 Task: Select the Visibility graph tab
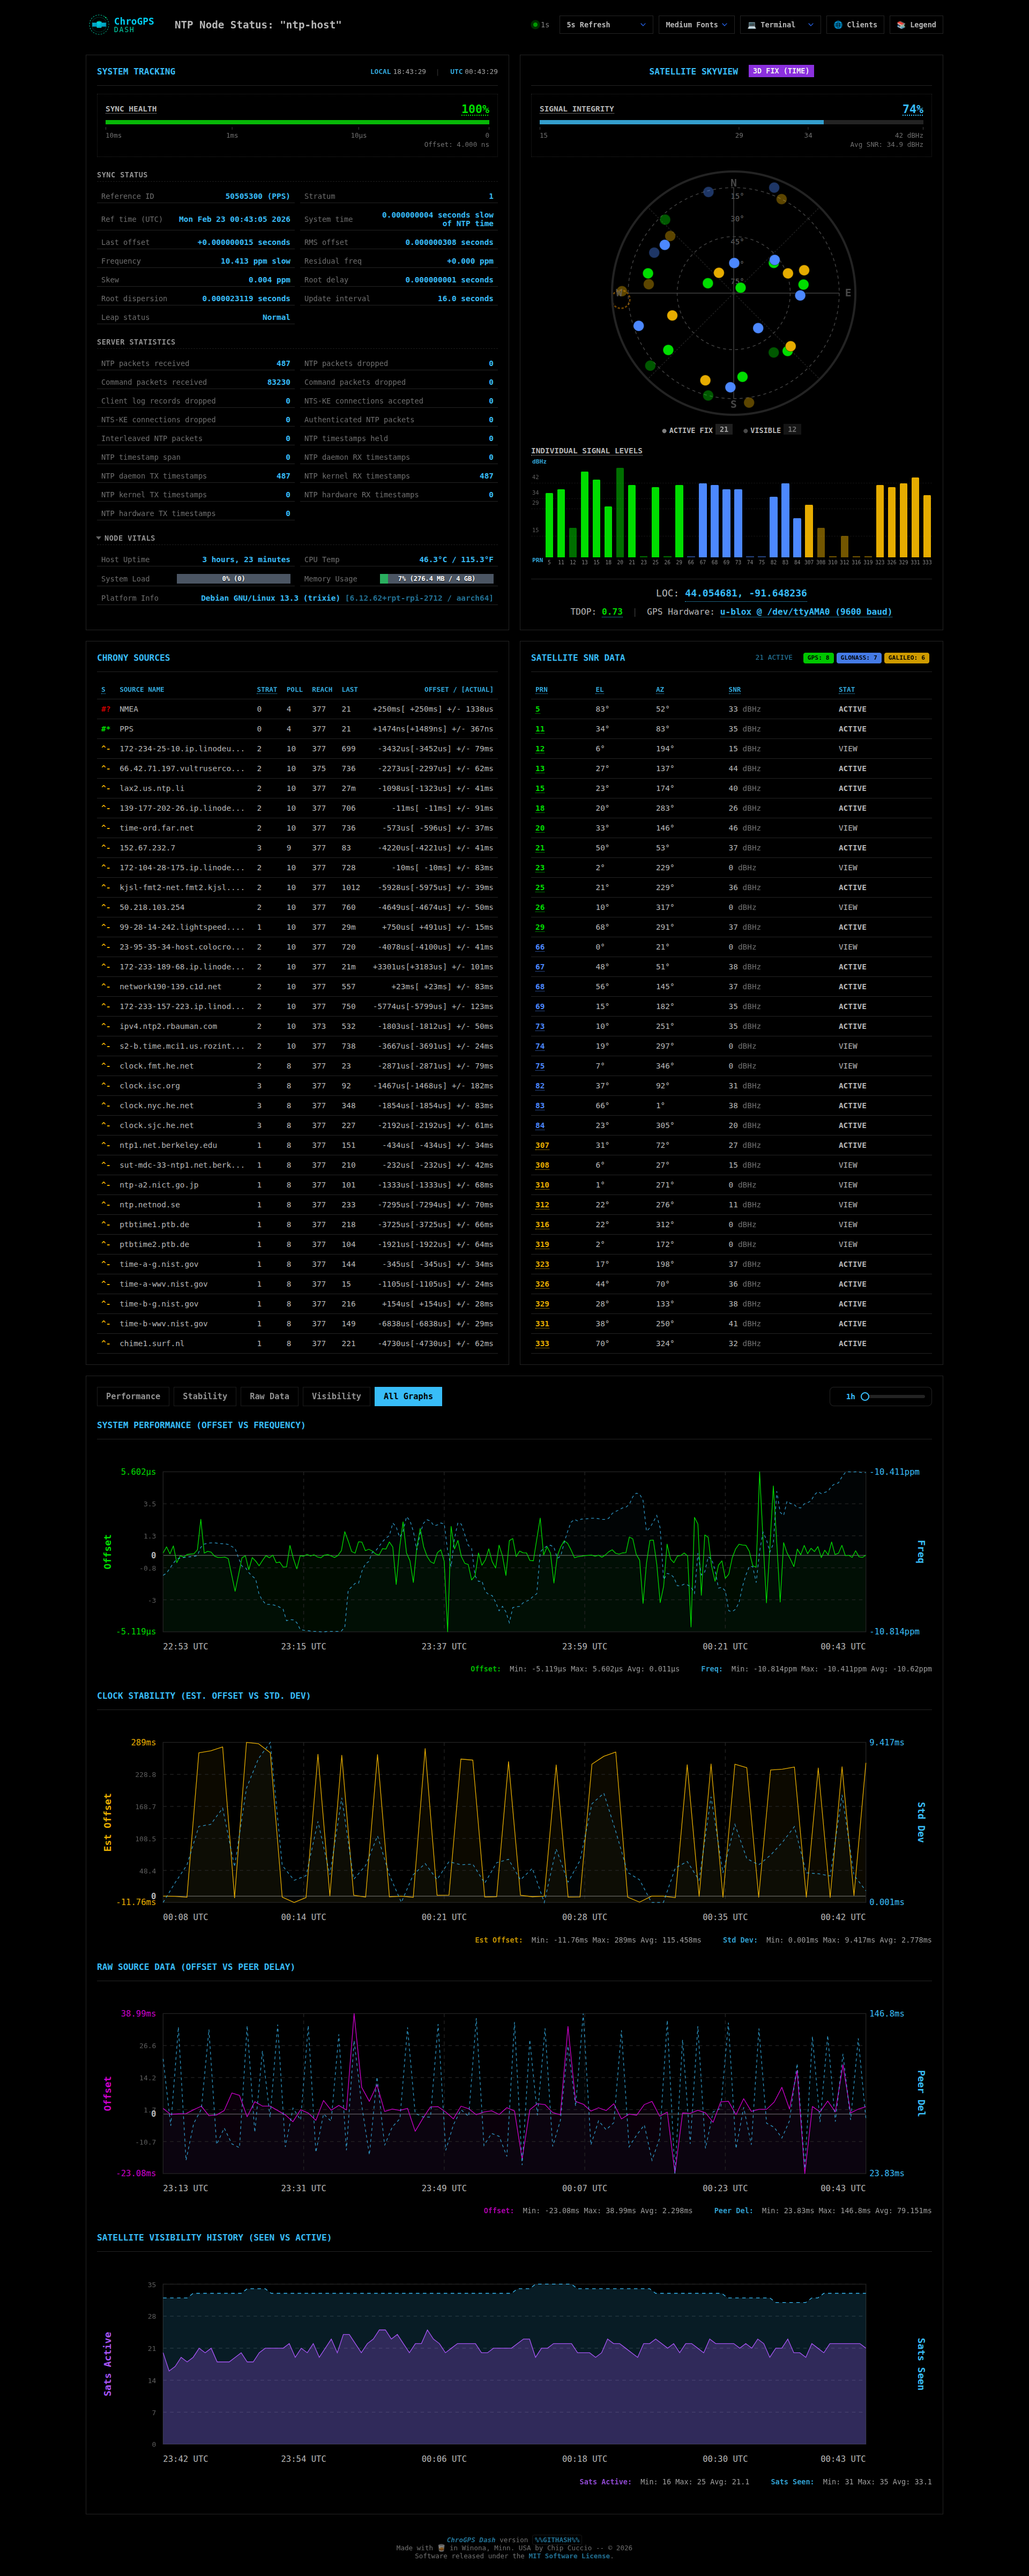(336, 1396)
